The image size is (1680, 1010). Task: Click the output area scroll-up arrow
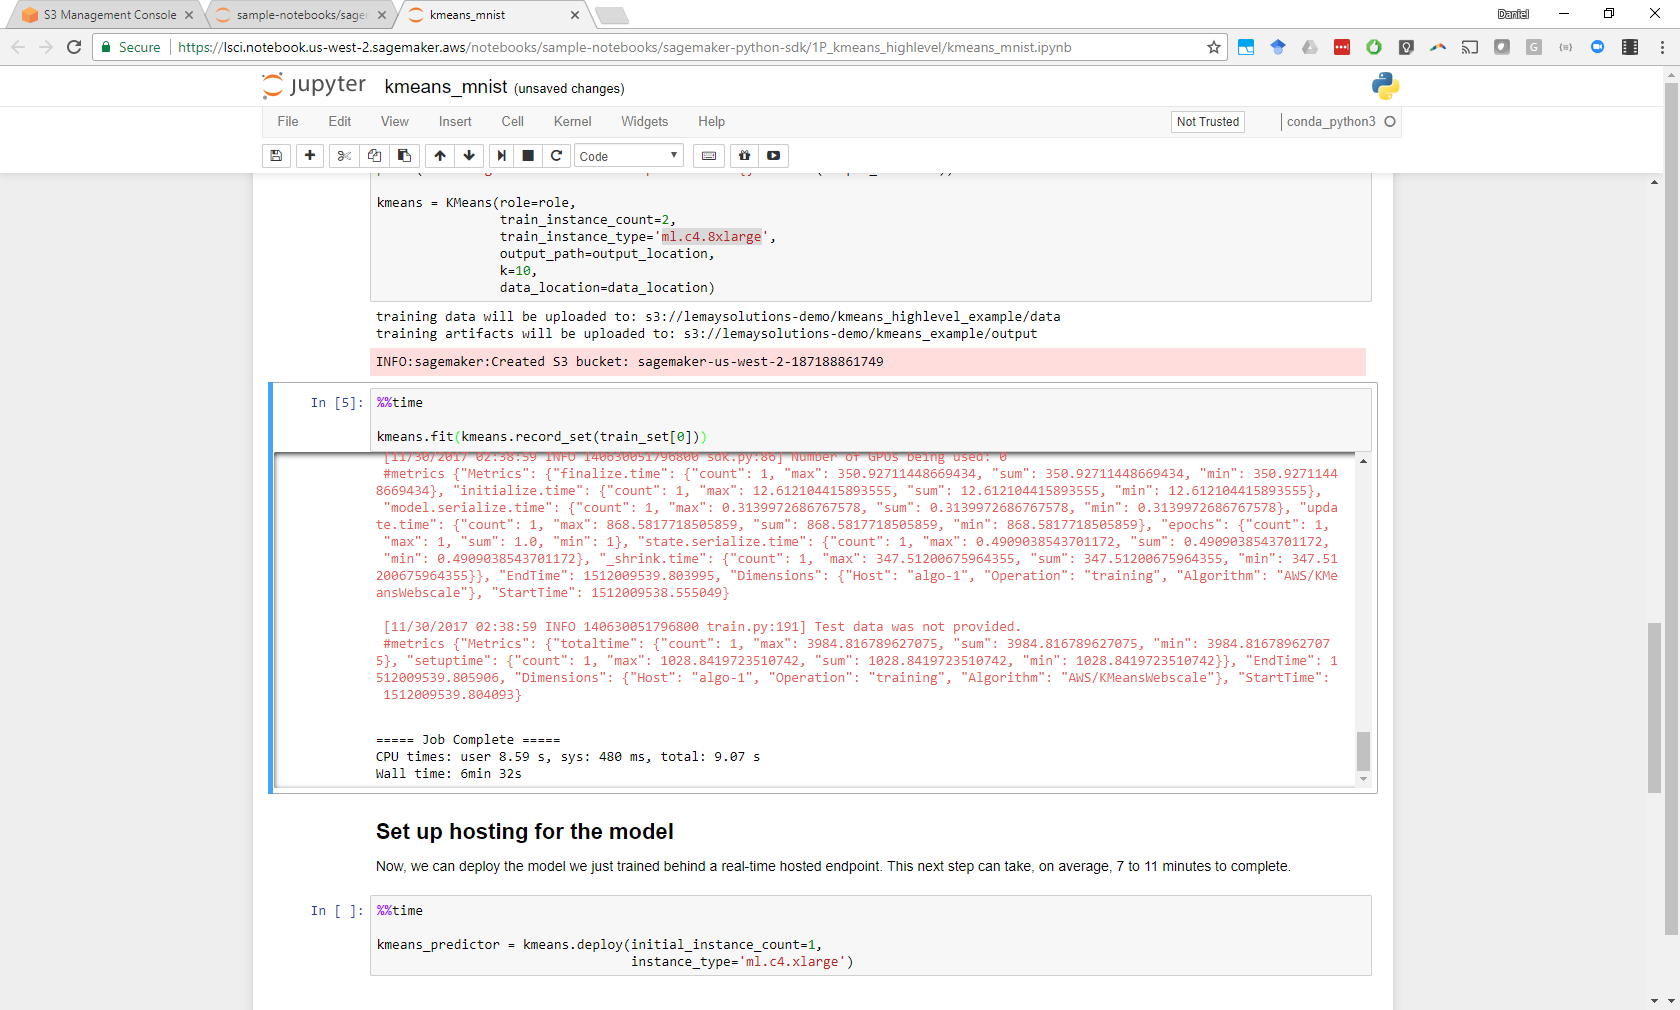[1363, 461]
